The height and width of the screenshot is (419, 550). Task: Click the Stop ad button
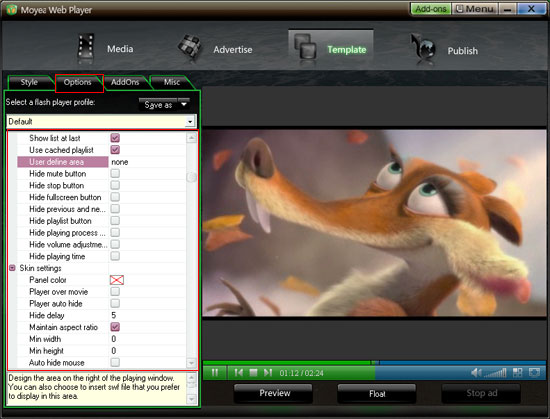click(482, 393)
